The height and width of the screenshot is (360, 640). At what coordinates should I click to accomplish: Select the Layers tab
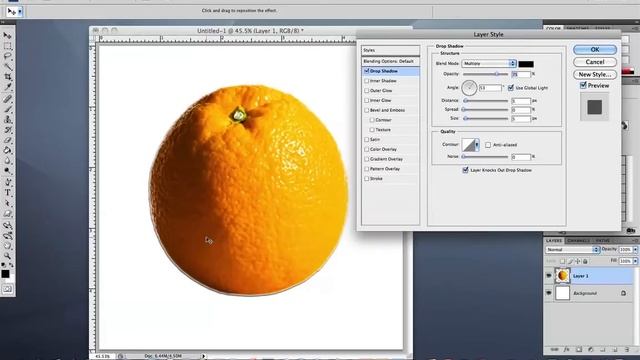[x=554, y=241]
